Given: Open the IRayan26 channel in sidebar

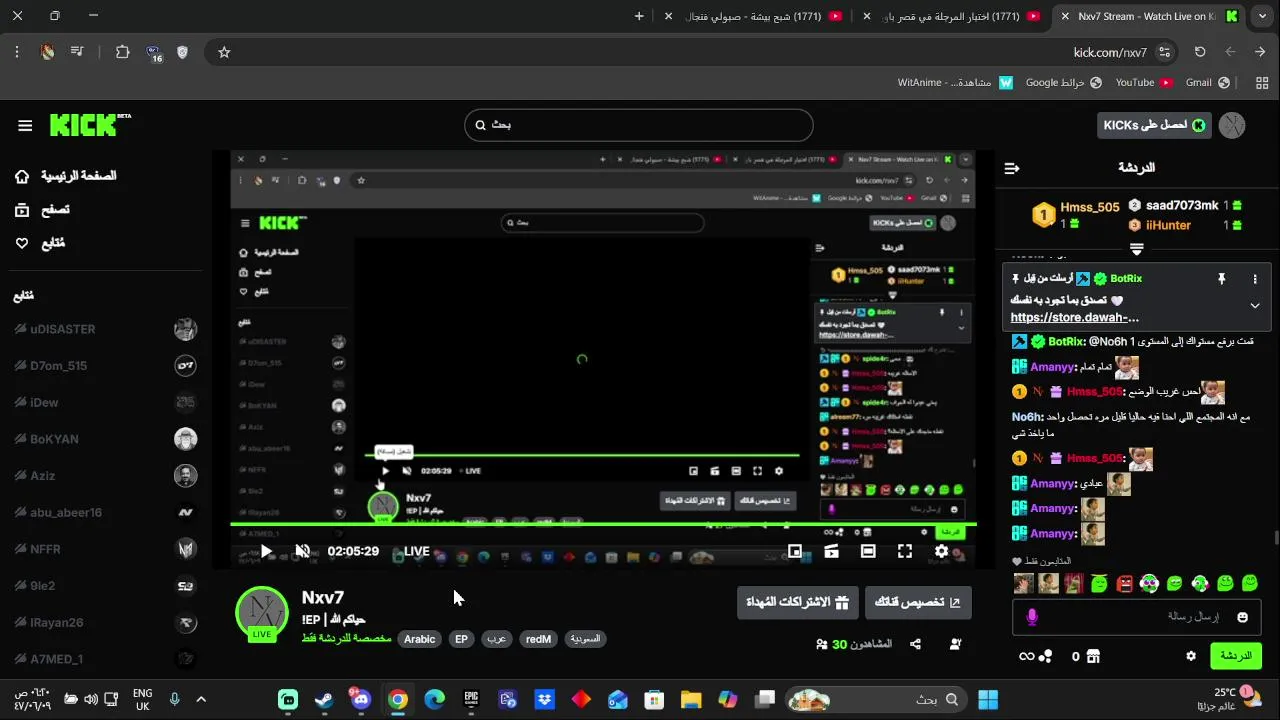Looking at the screenshot, I should [105, 622].
